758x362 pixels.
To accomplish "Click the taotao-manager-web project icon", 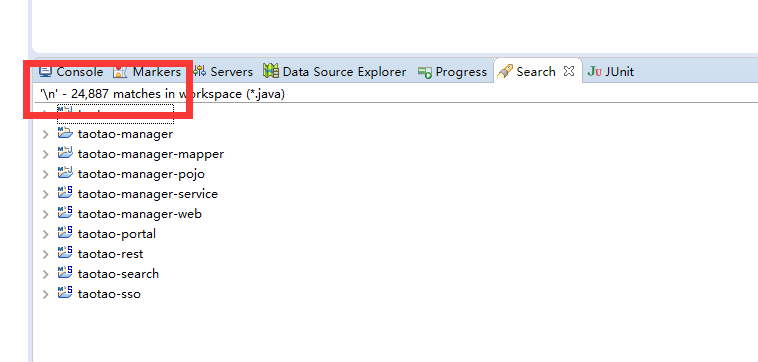I will click(65, 212).
